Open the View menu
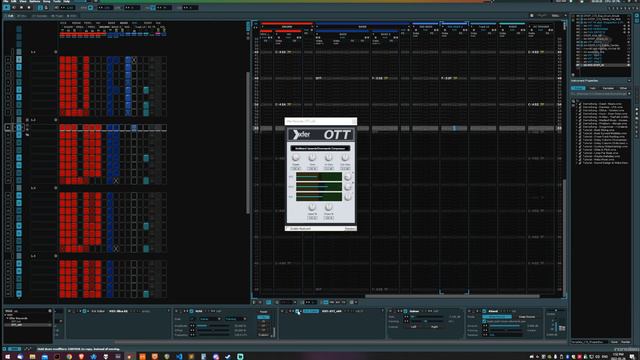 (x=23, y=1)
